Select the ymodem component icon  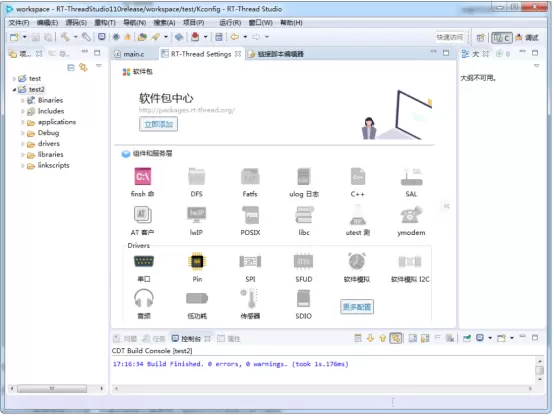(x=411, y=215)
